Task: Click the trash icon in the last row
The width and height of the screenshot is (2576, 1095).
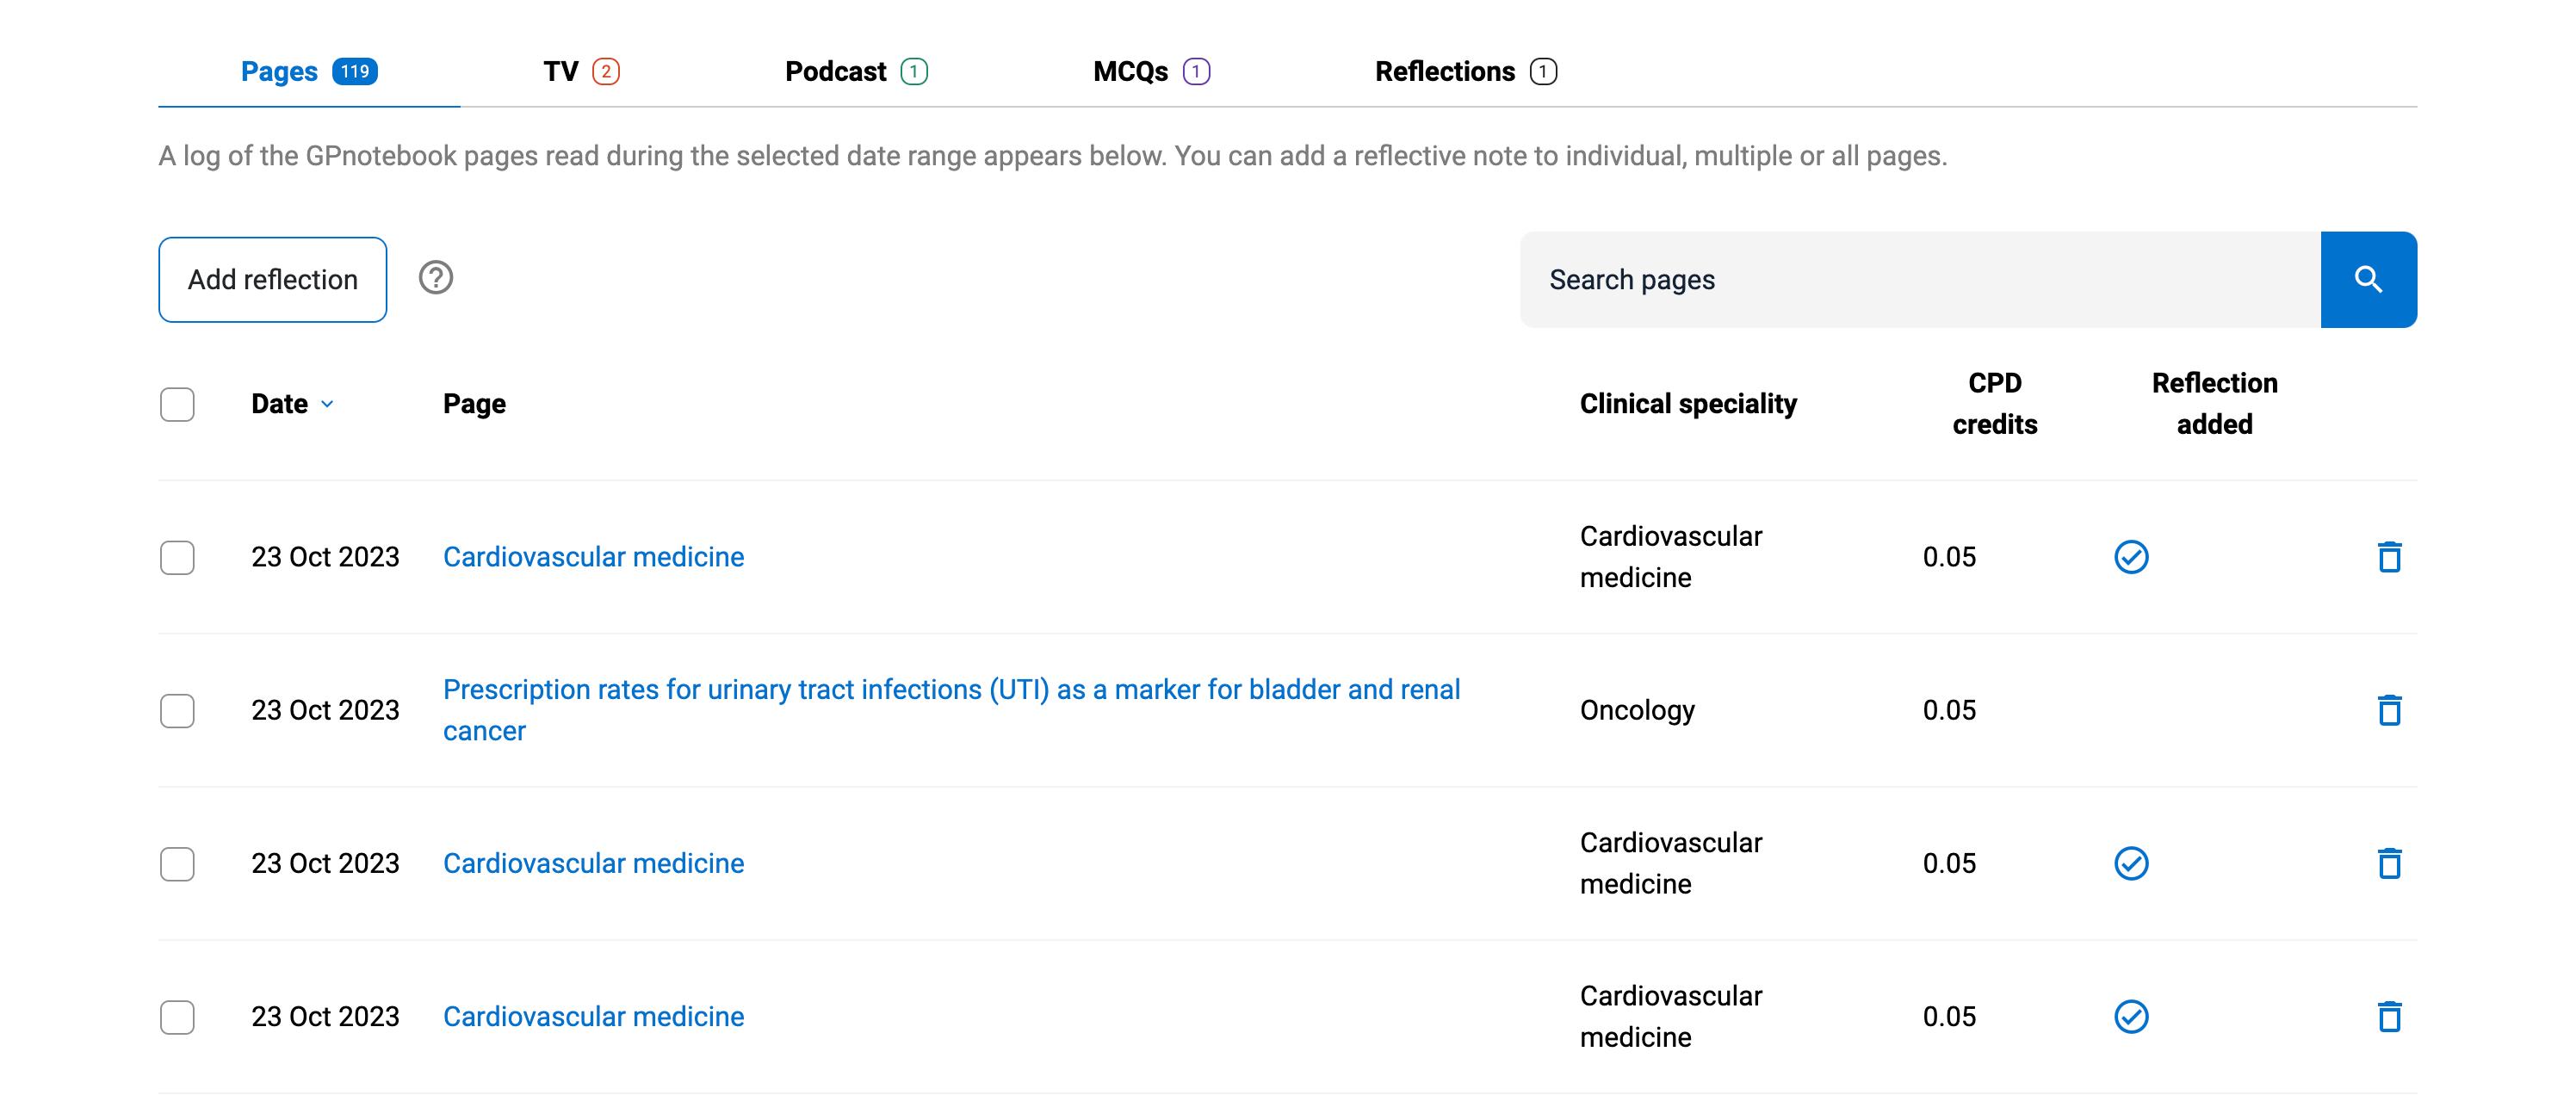Action: click(2389, 1016)
